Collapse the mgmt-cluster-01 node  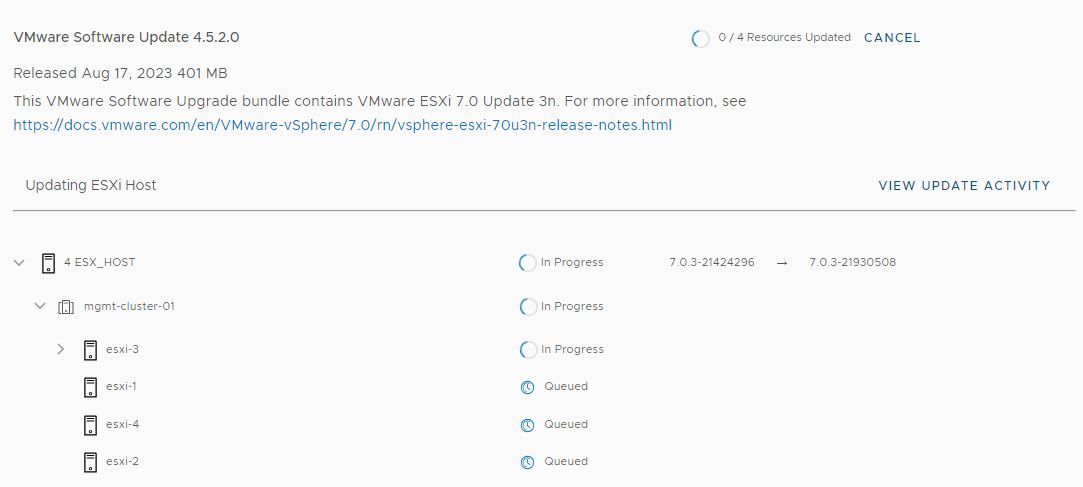pyautogui.click(x=40, y=307)
